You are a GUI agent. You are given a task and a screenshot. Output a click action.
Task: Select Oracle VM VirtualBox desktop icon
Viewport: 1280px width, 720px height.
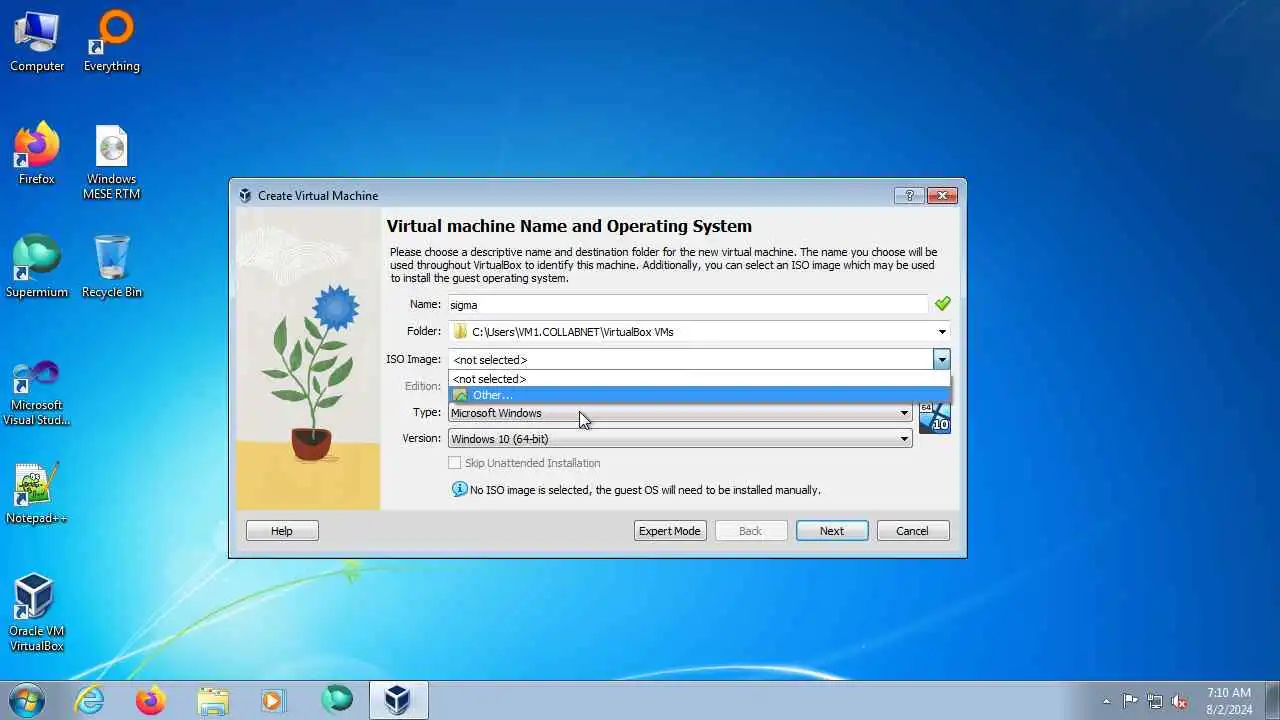click(x=37, y=613)
